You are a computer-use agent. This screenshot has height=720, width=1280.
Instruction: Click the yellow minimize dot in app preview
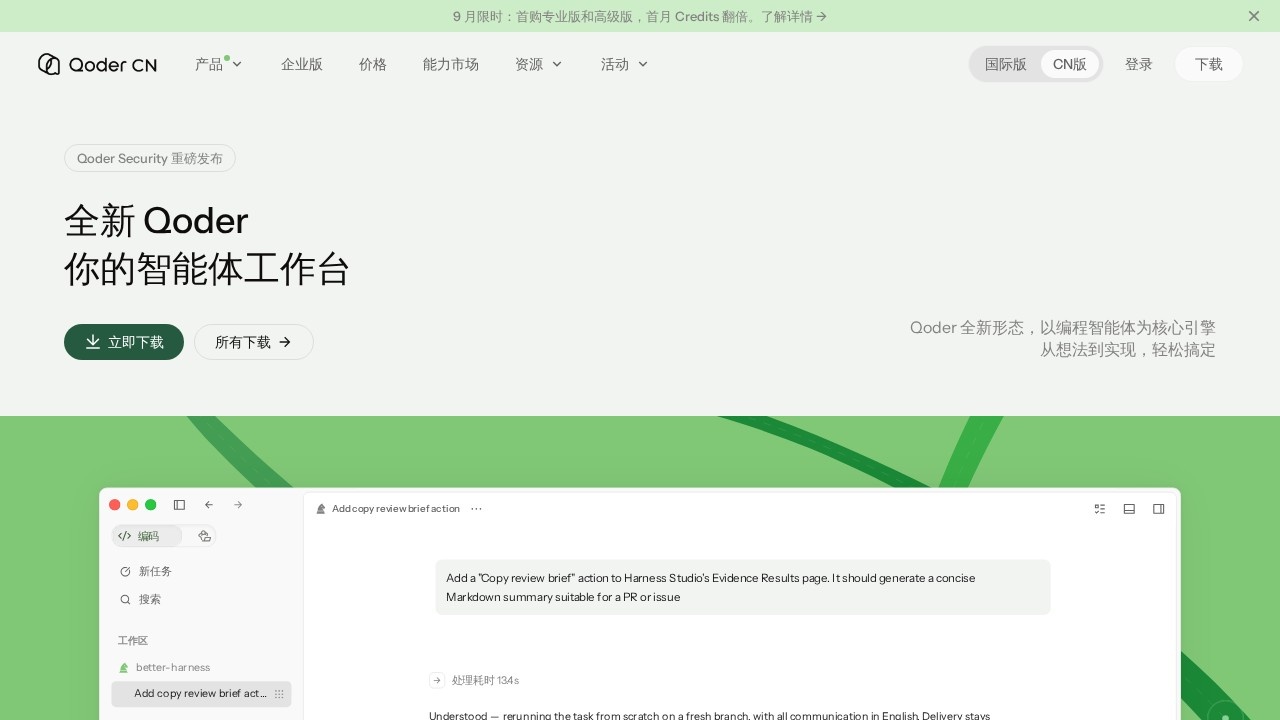click(133, 505)
